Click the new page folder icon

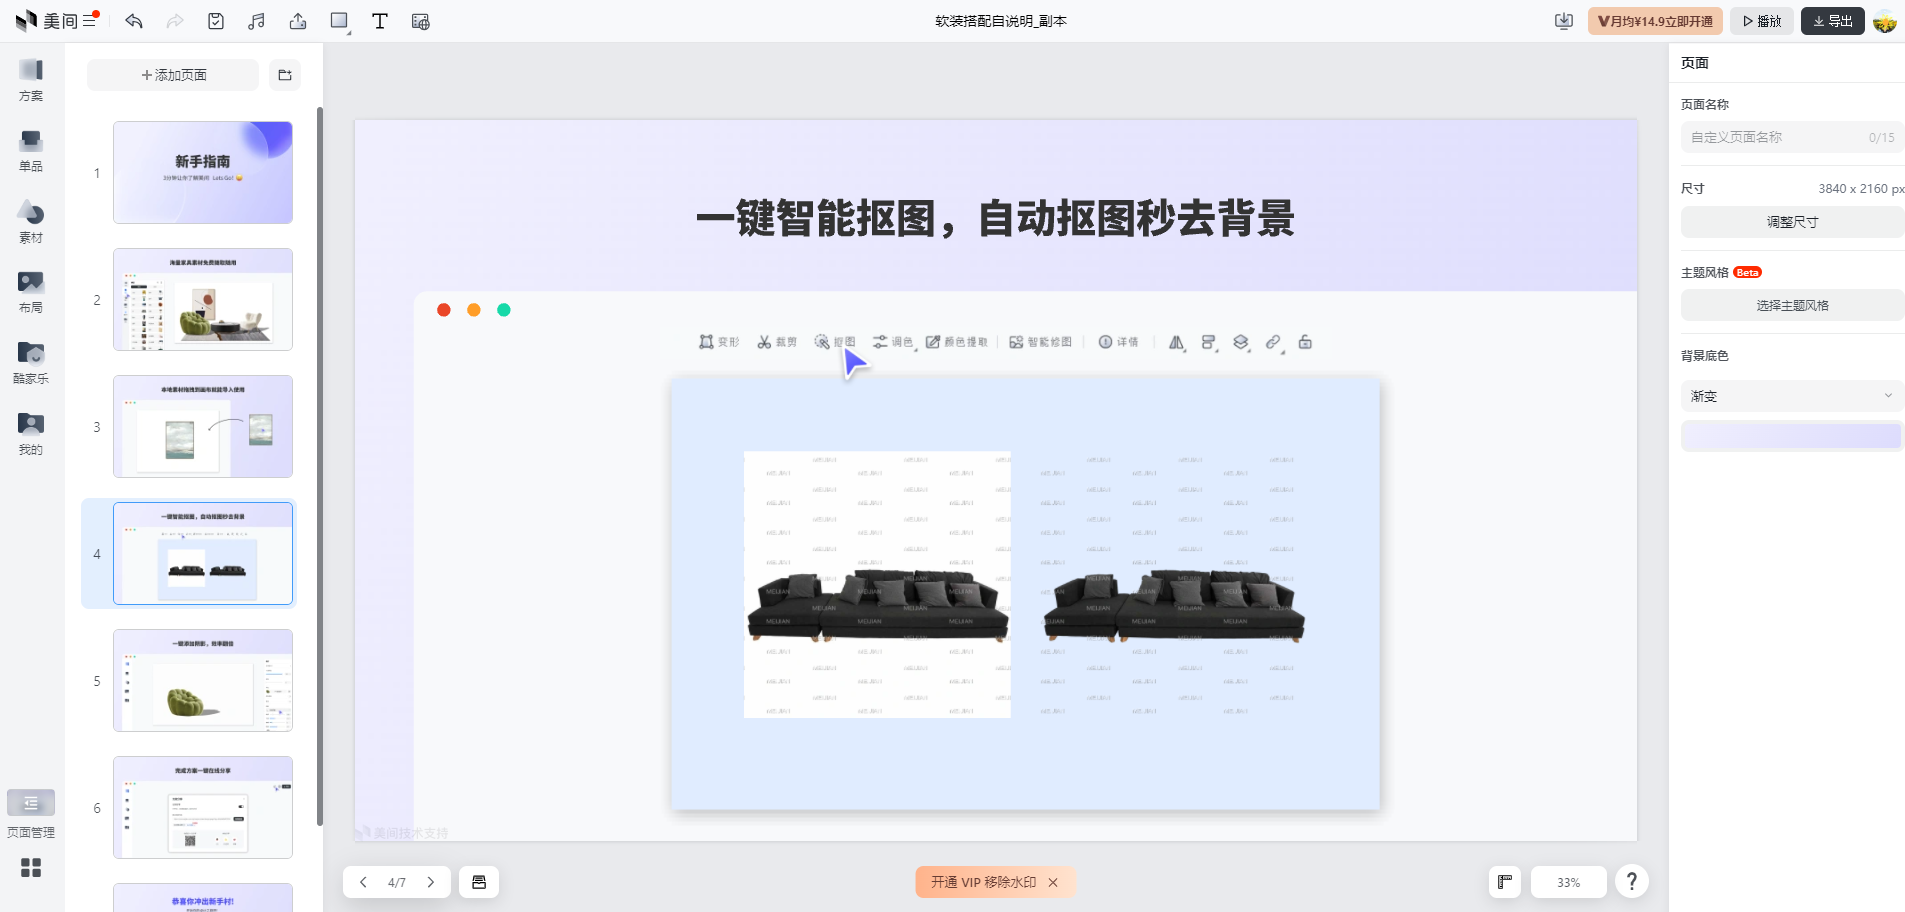click(285, 75)
